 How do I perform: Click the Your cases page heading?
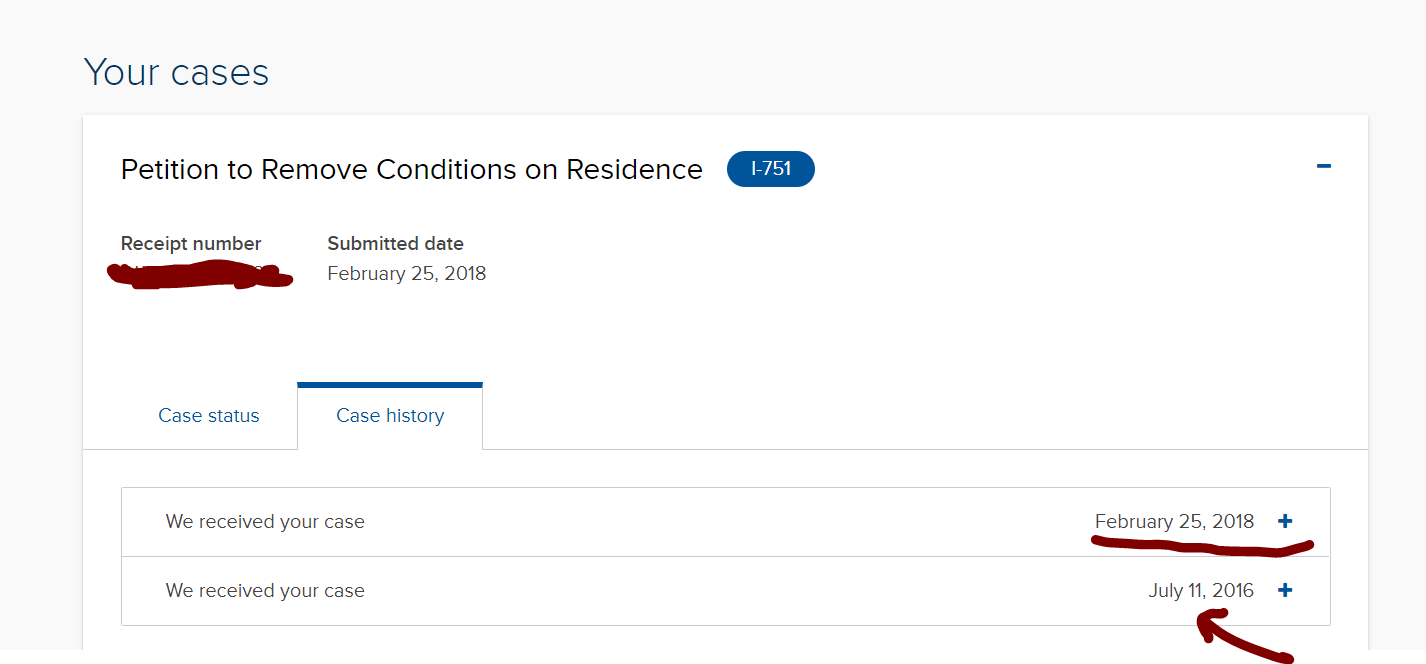point(176,73)
